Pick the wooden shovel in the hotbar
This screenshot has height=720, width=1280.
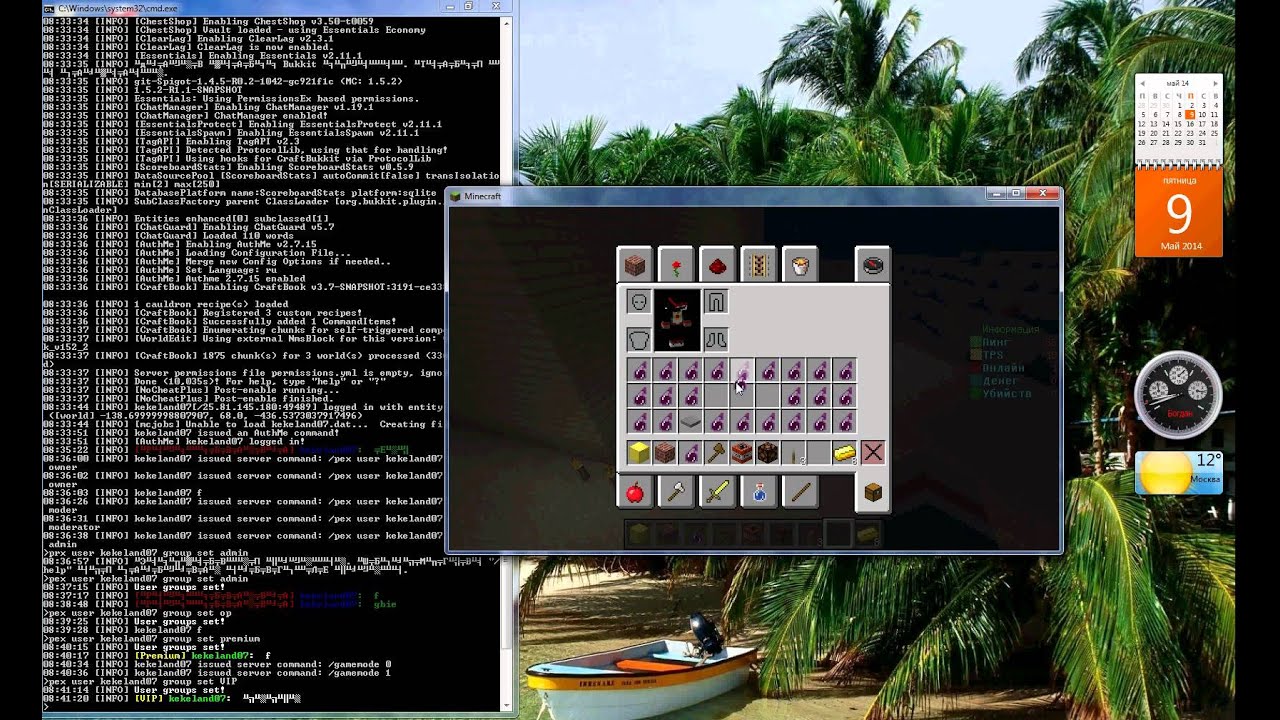click(716, 453)
